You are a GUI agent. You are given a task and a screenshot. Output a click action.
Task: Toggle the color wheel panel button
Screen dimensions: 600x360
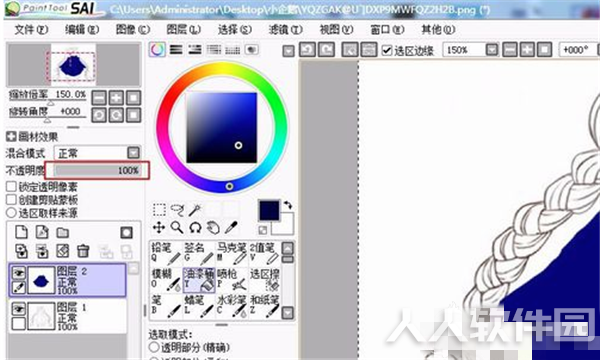(157, 50)
